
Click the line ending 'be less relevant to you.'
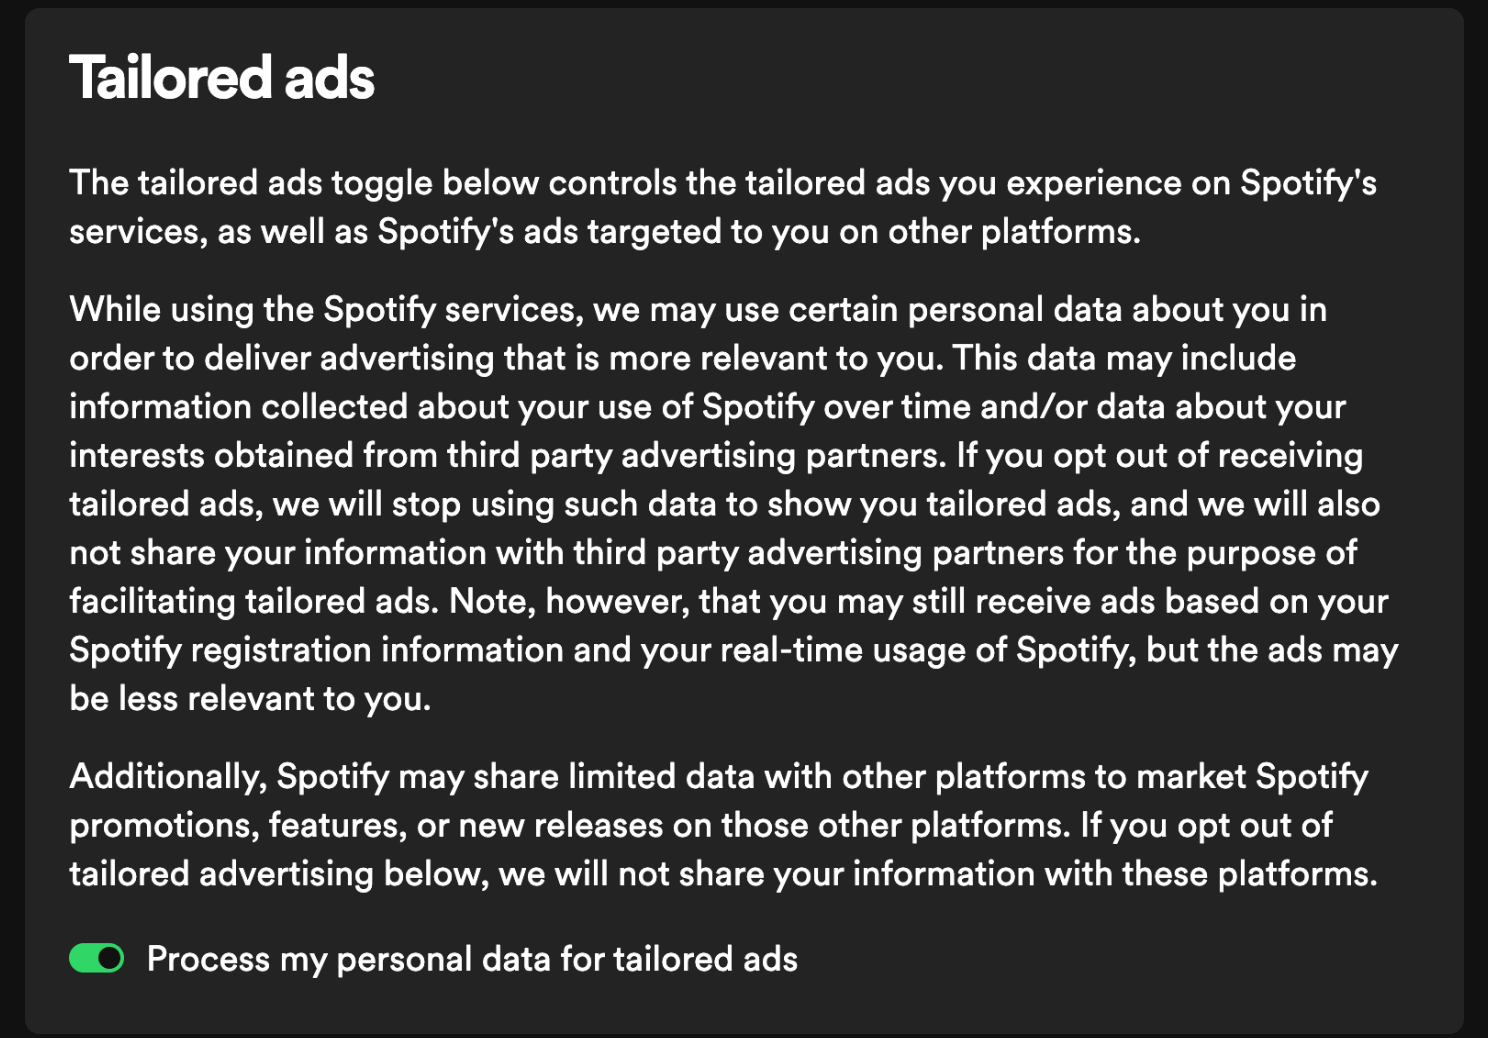point(250,698)
